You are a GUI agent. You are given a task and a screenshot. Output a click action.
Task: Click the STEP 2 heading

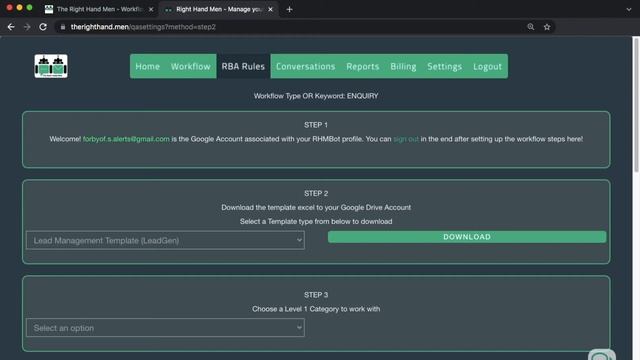click(316, 193)
